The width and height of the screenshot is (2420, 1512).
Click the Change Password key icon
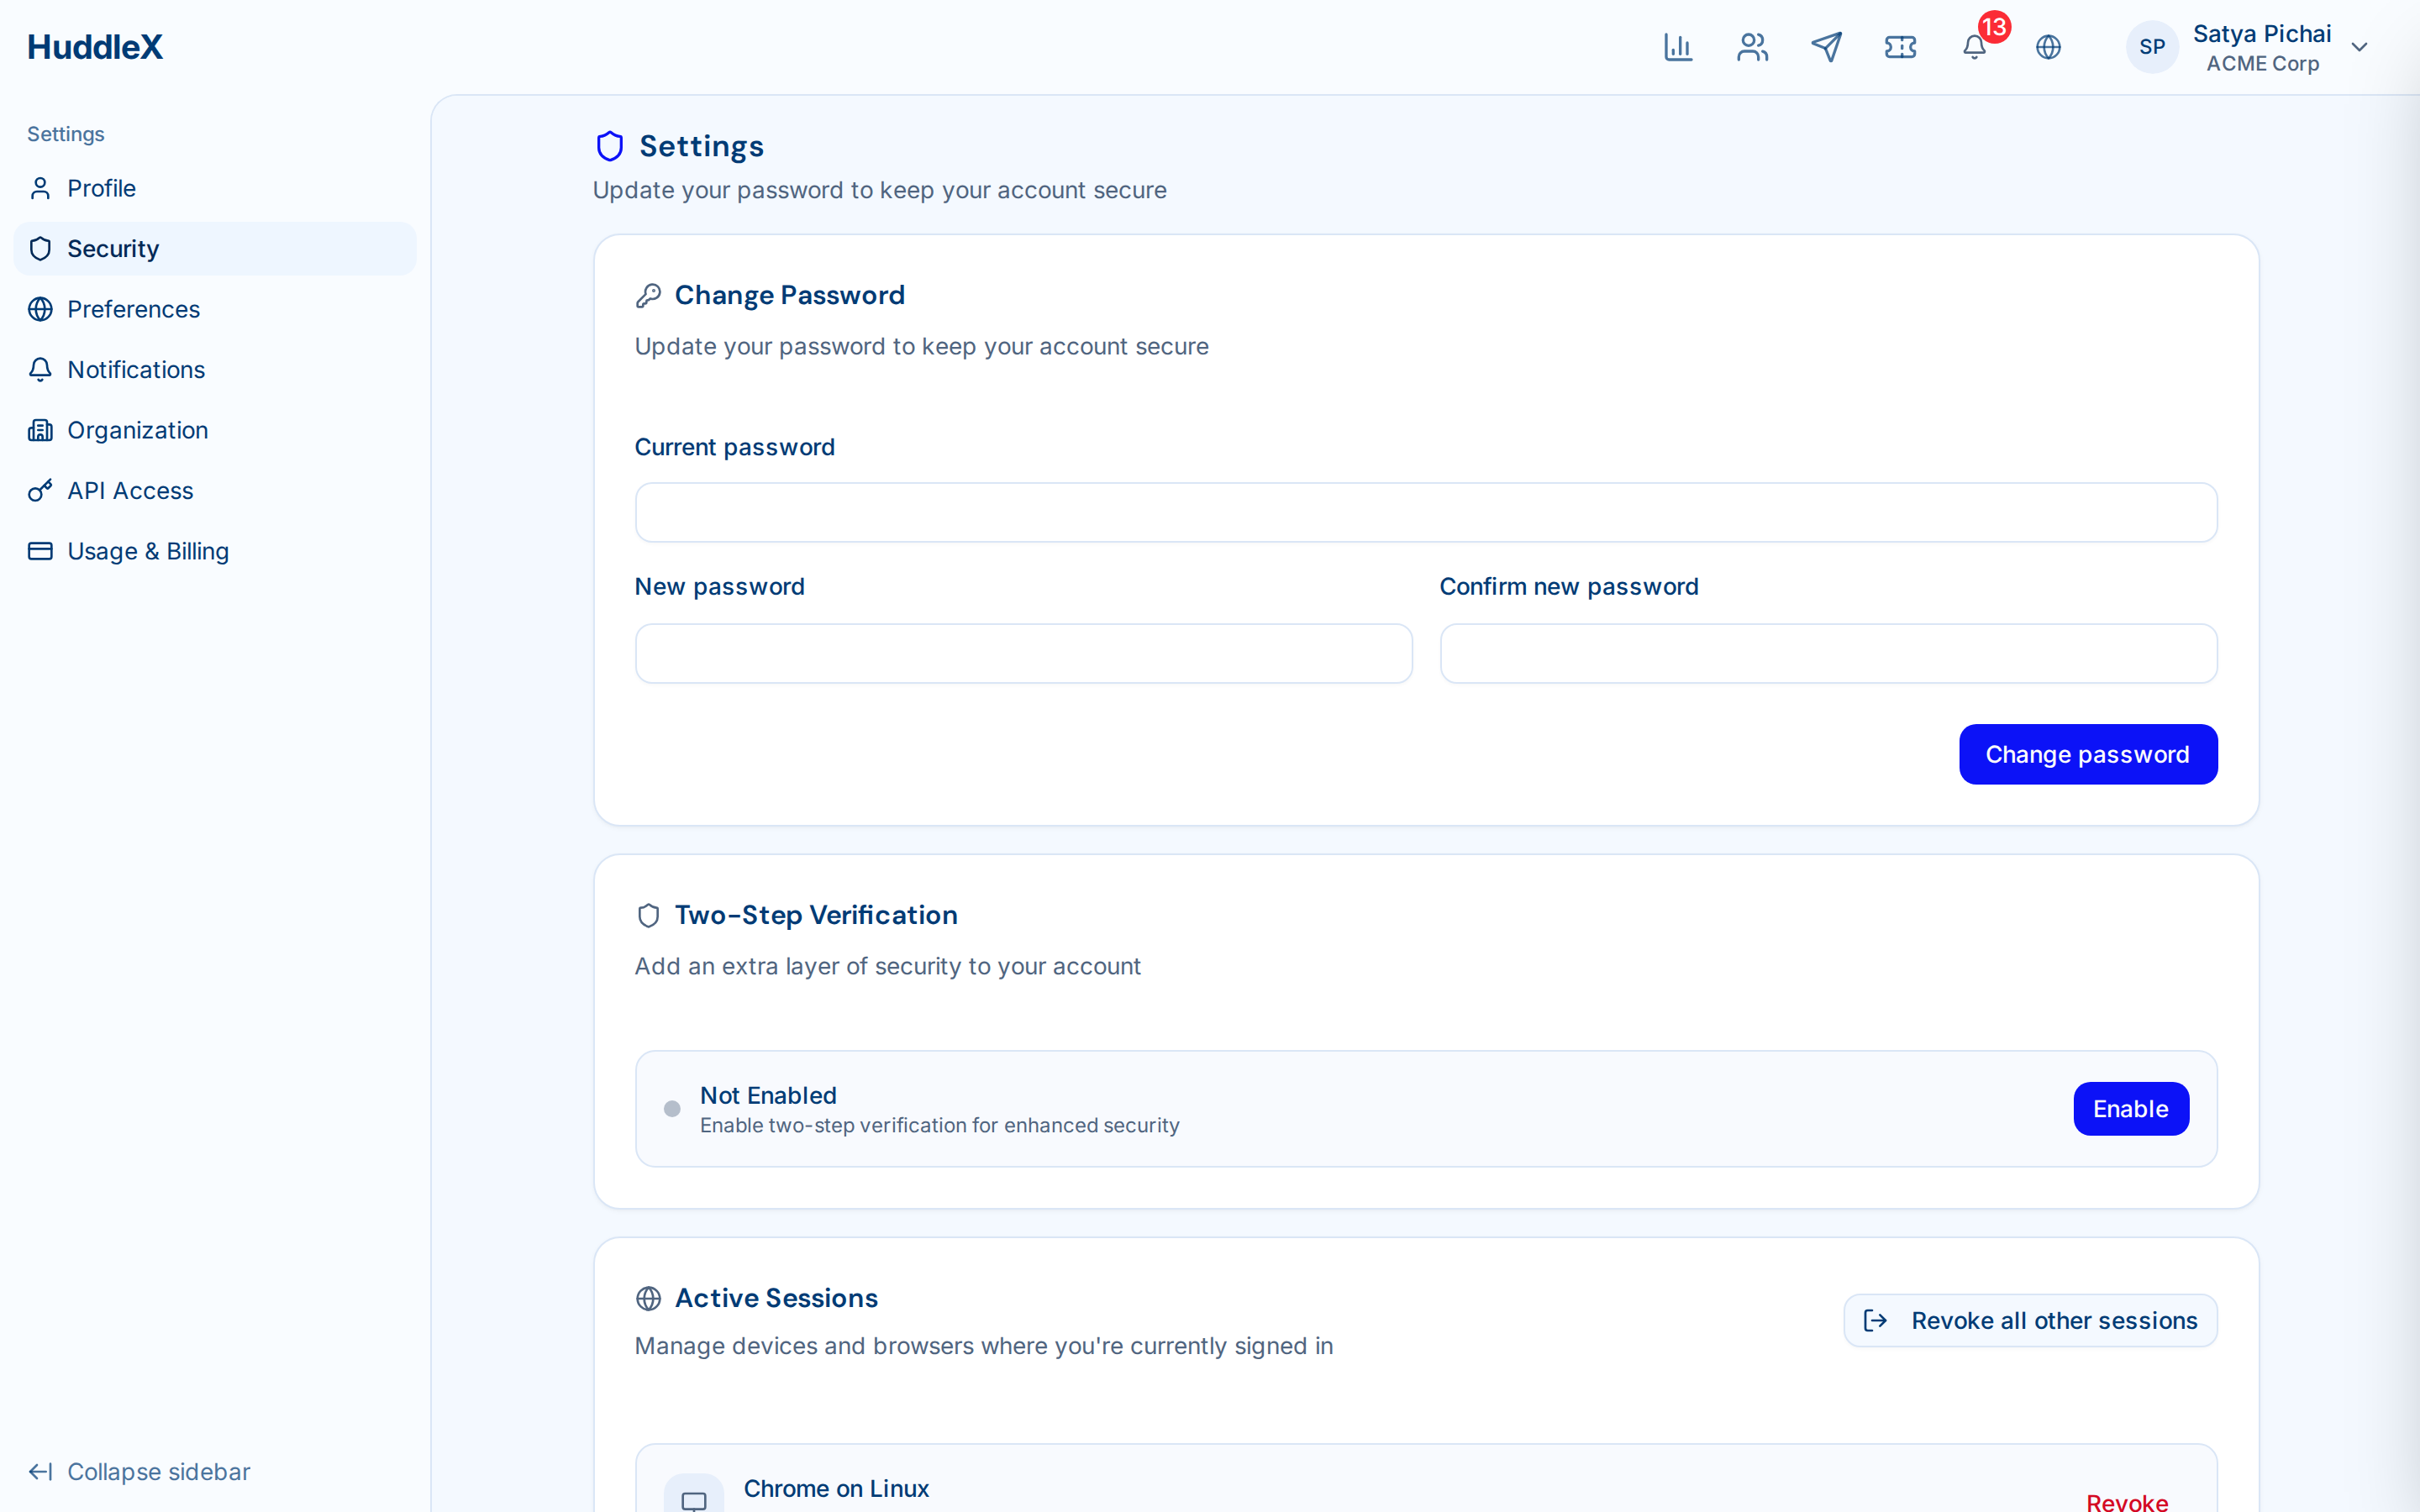click(x=648, y=295)
